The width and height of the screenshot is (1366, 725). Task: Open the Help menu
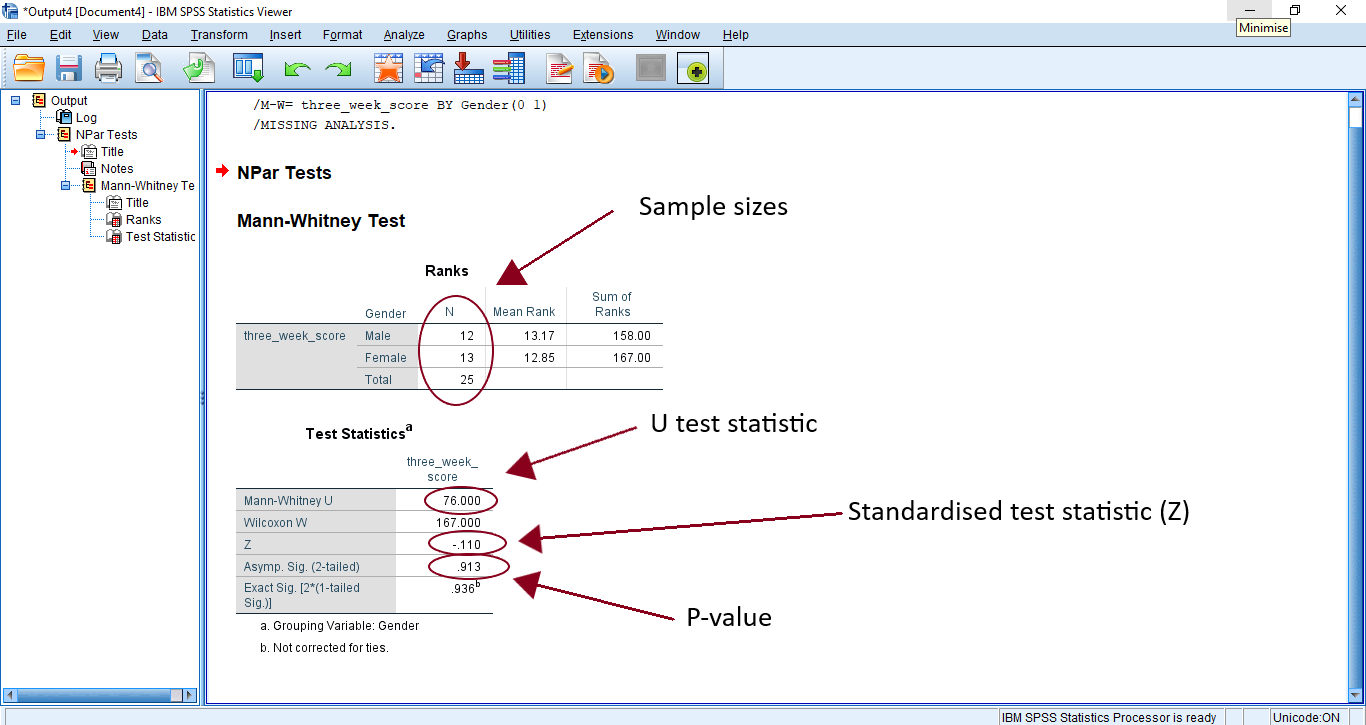click(735, 35)
